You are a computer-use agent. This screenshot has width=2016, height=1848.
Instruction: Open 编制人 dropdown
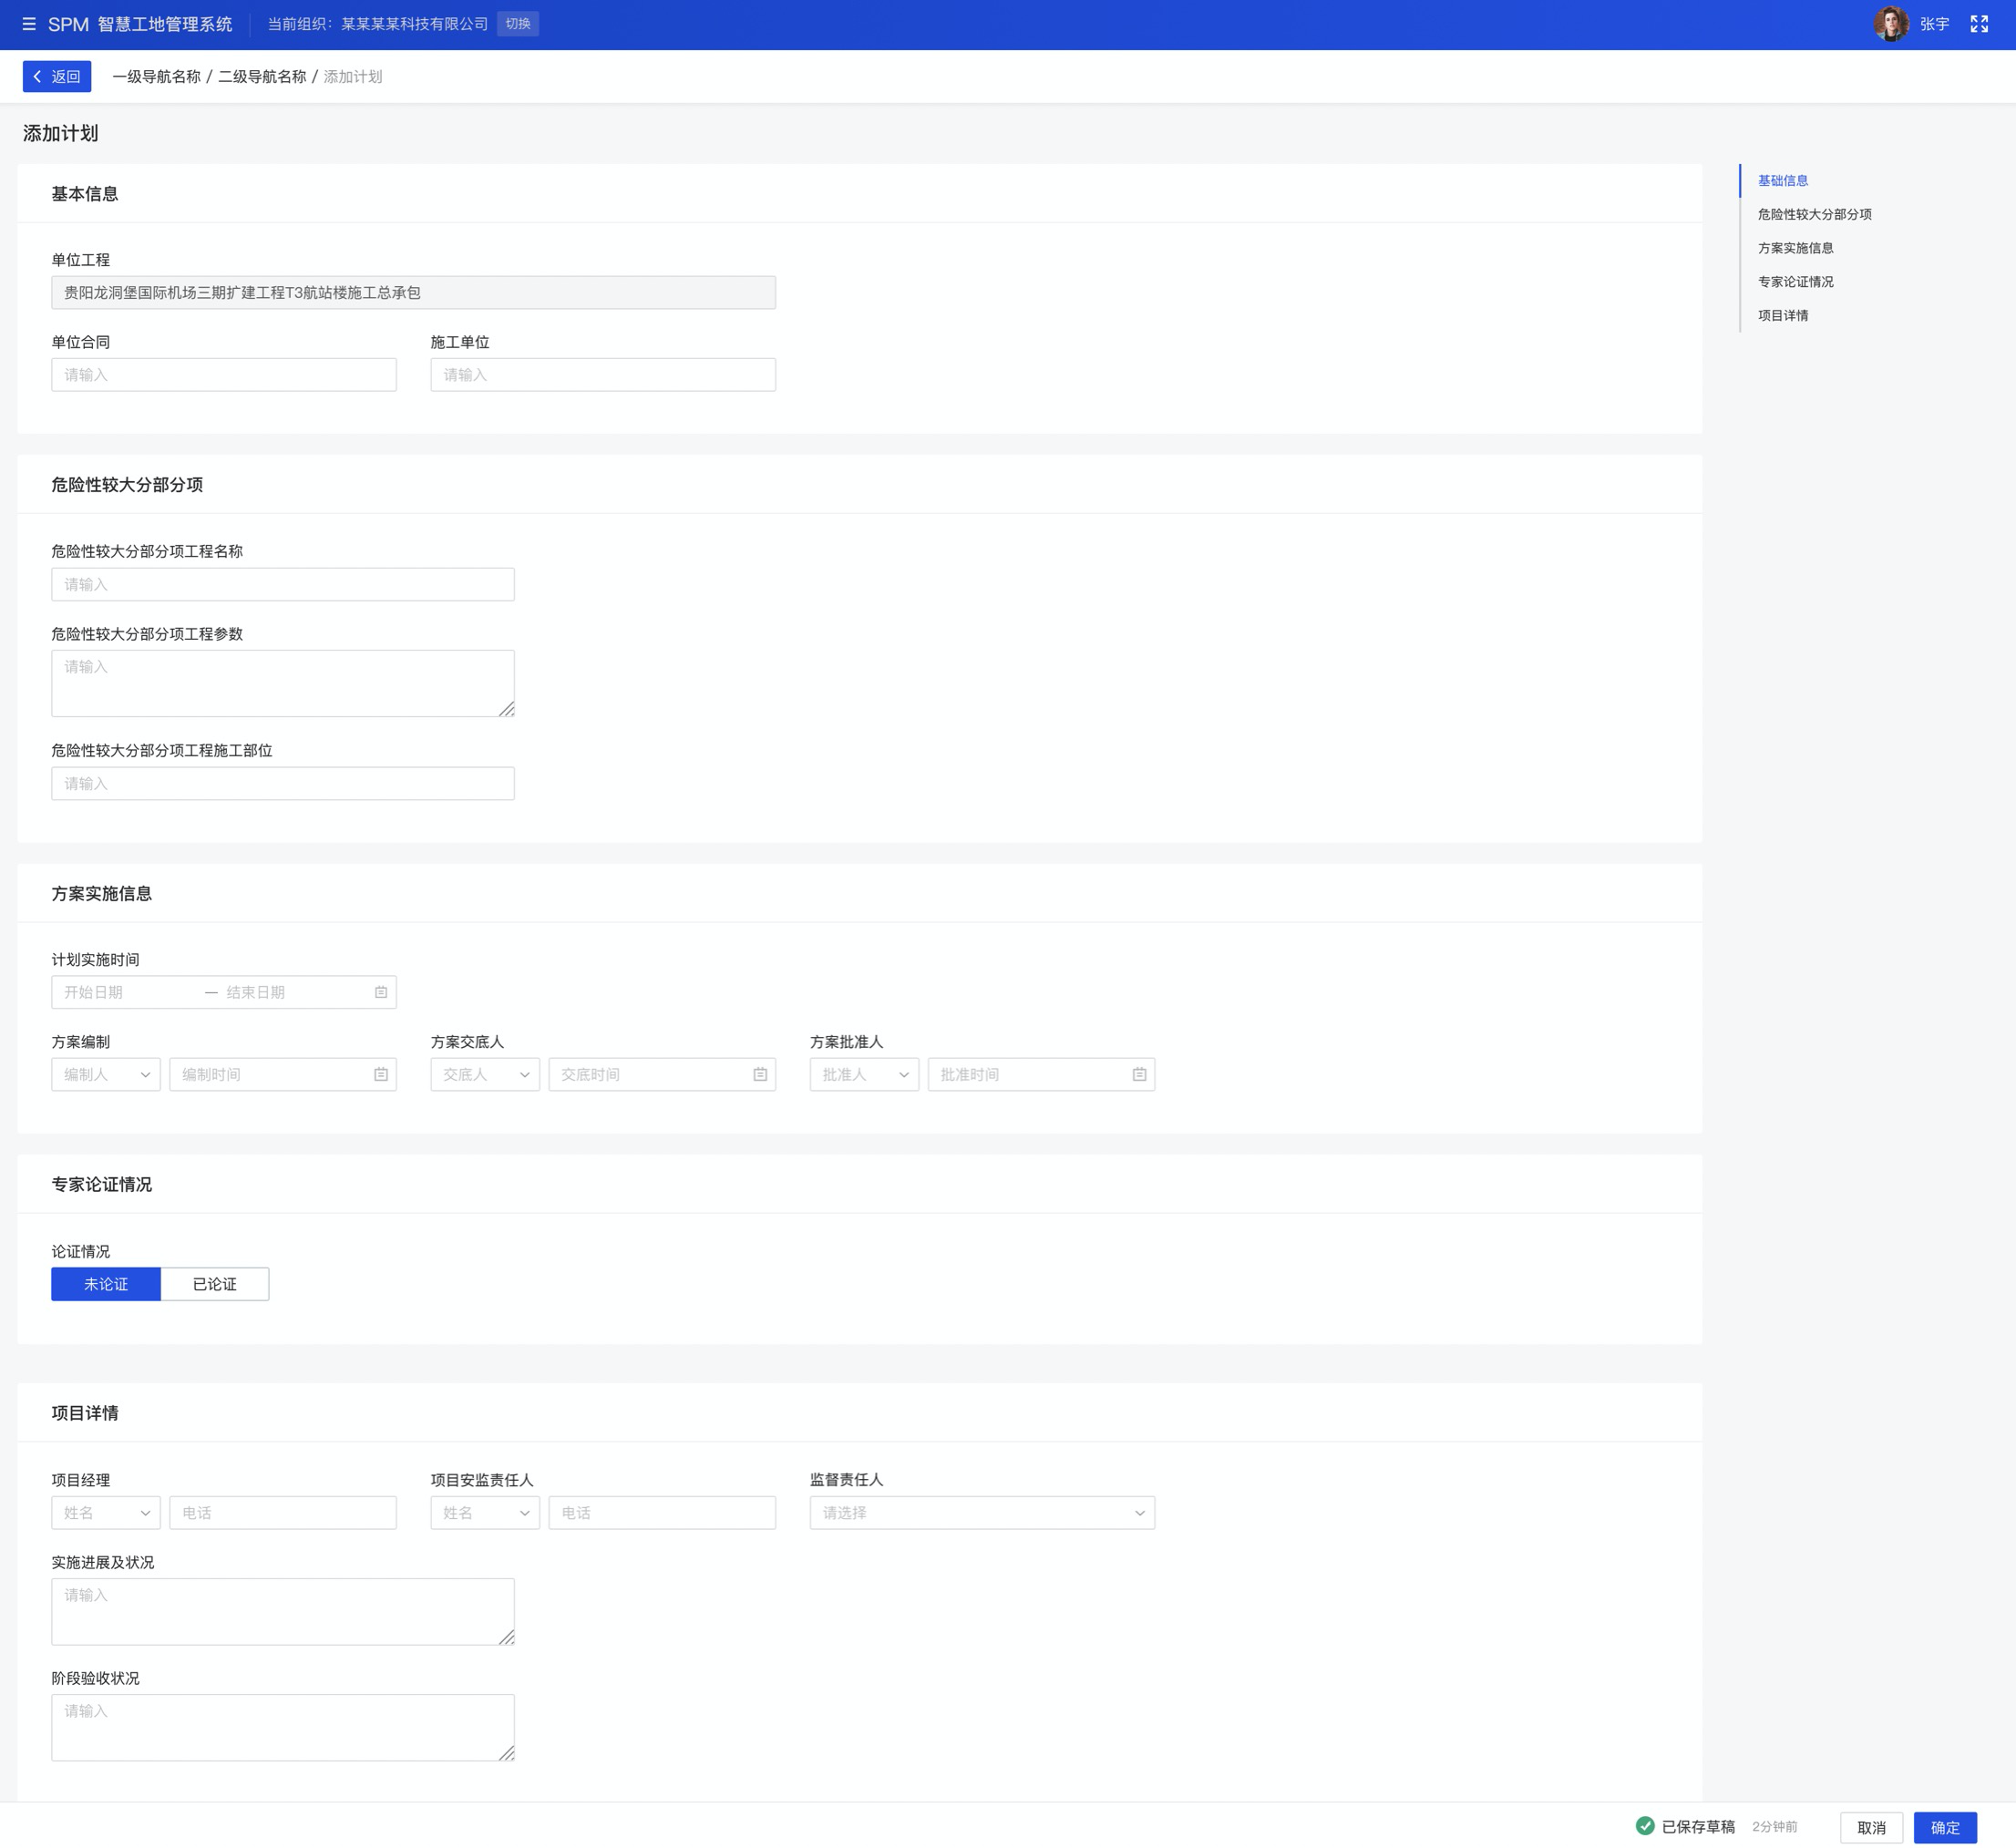(106, 1074)
